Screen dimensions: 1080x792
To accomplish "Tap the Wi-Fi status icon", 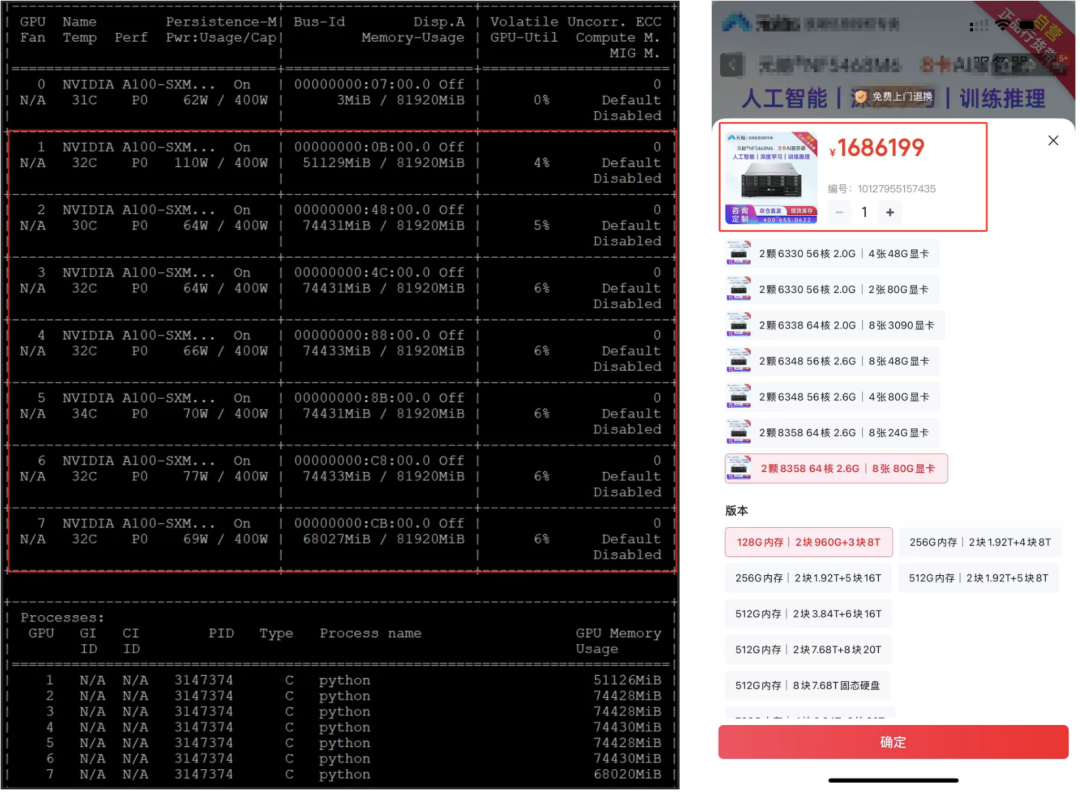I will coord(1003,24).
